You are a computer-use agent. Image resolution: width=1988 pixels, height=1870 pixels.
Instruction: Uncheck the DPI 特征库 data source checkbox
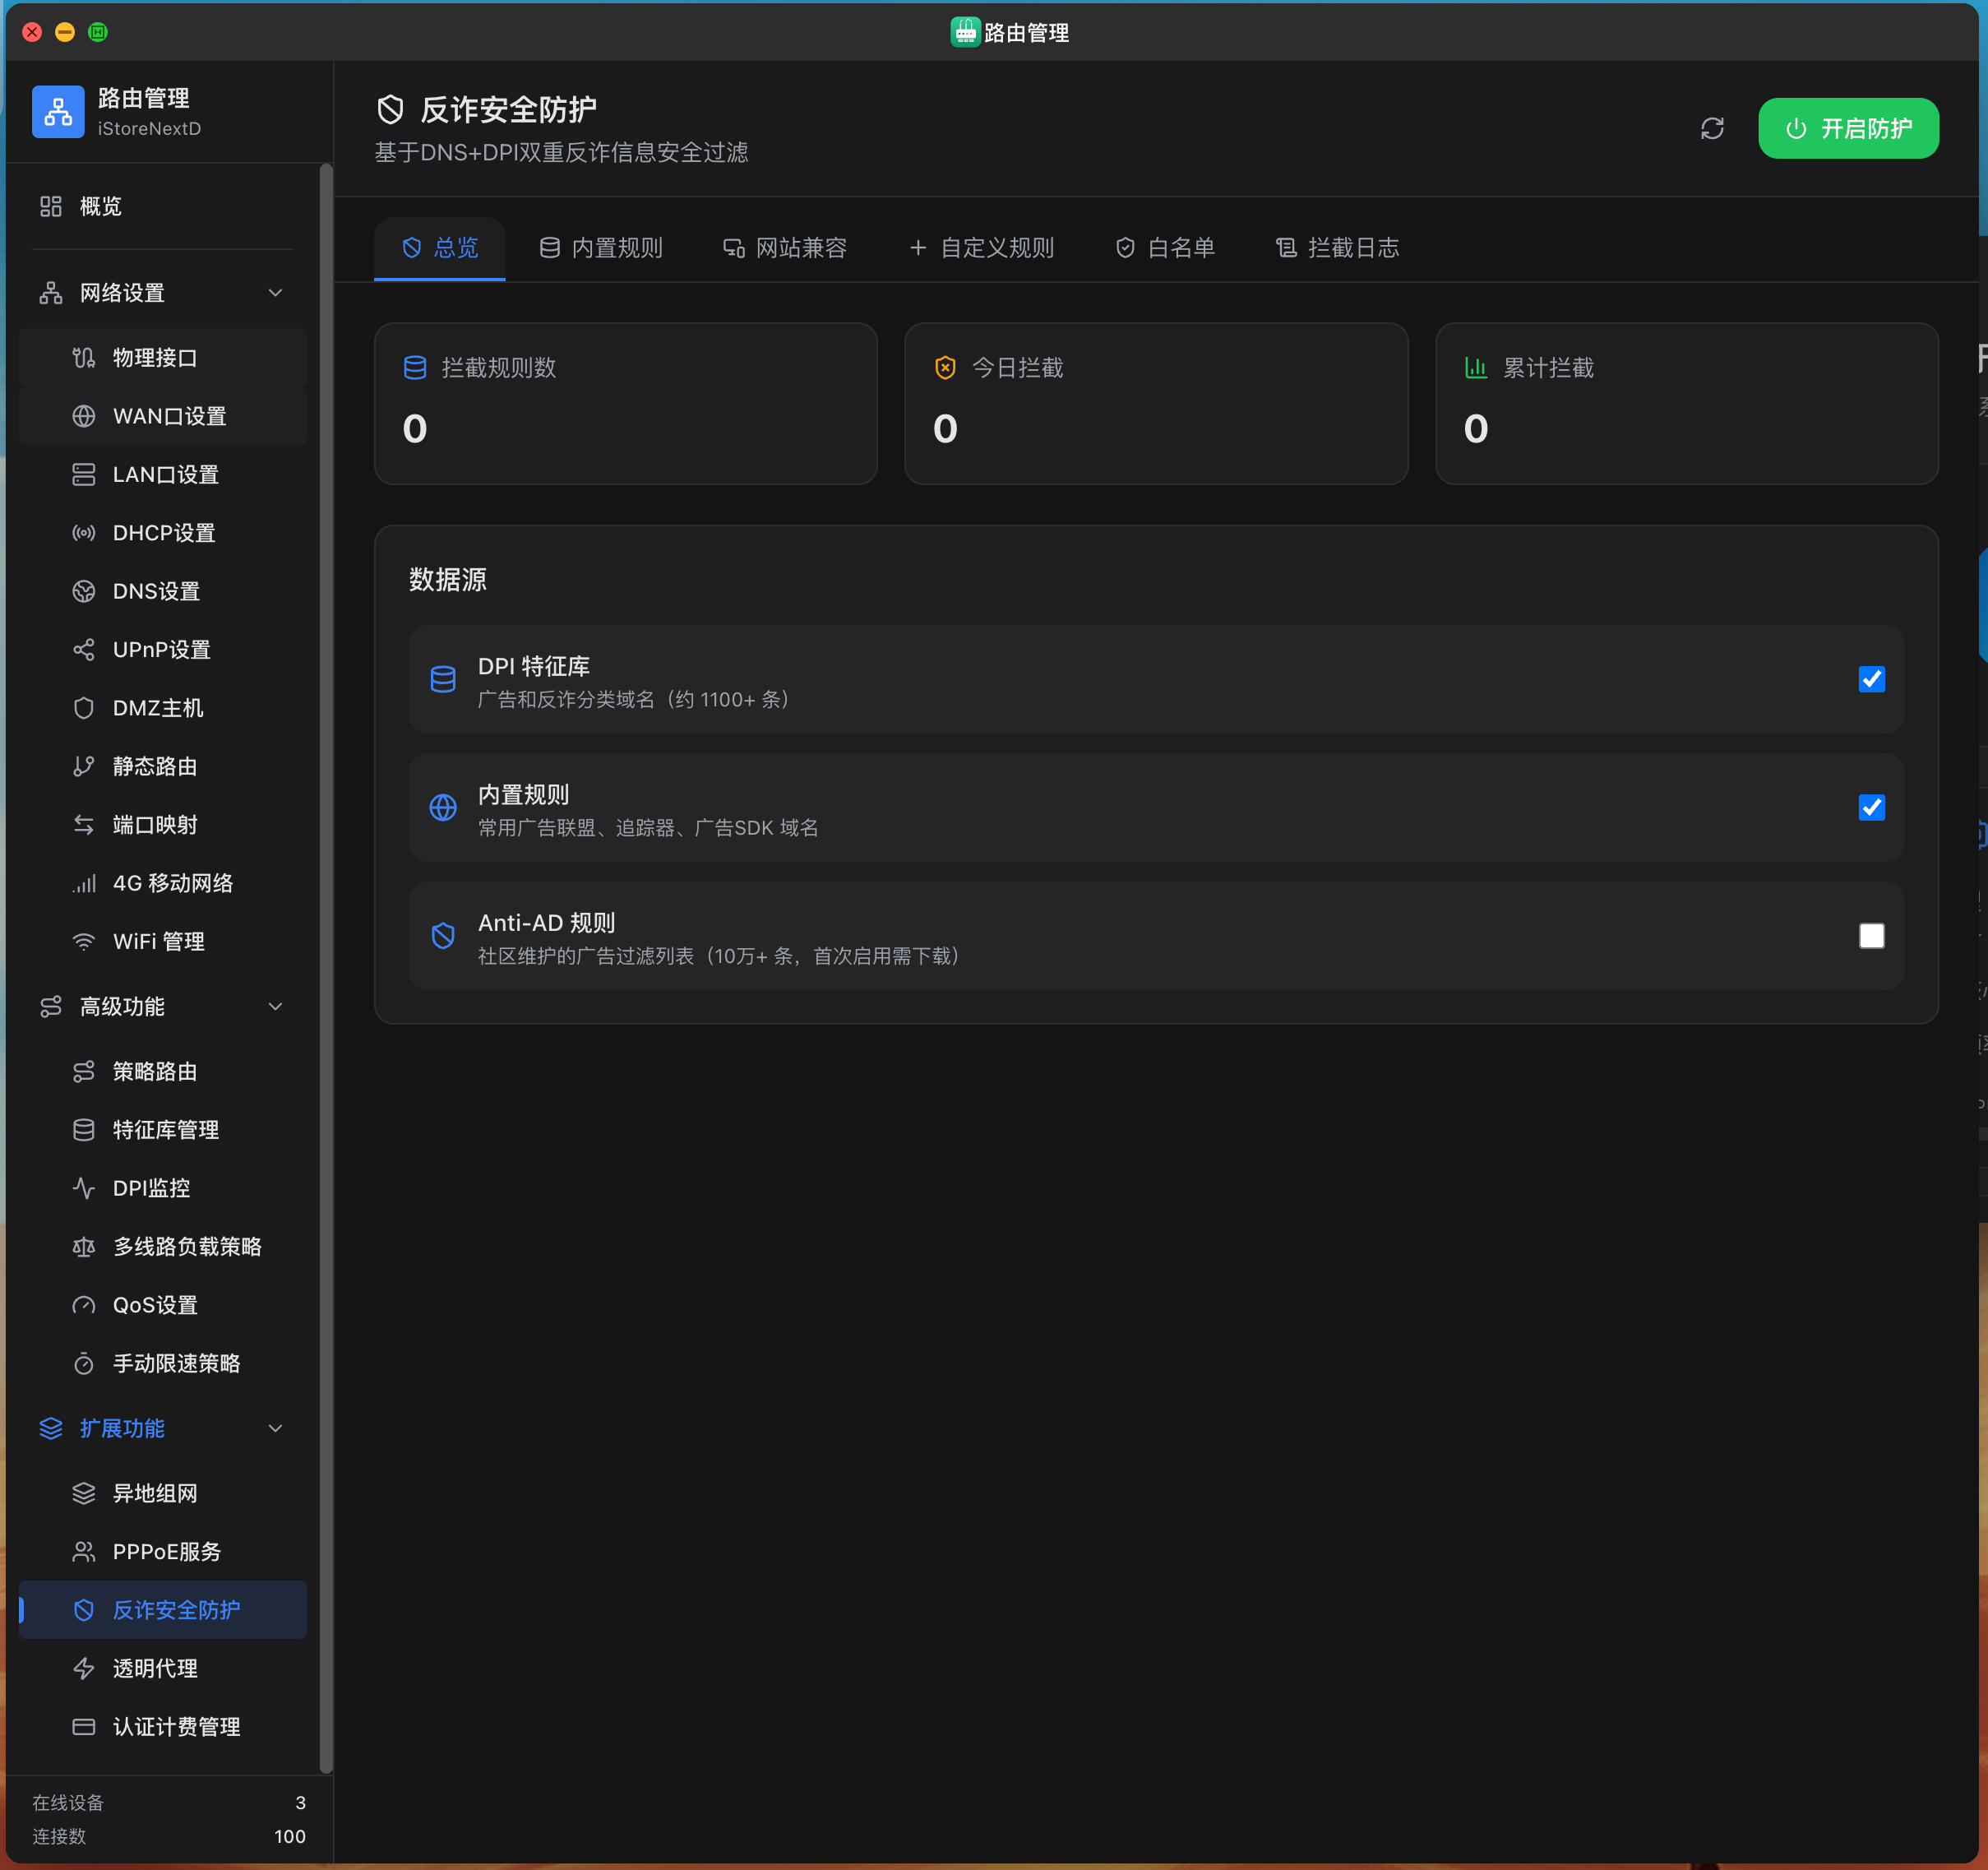pyautogui.click(x=1871, y=679)
